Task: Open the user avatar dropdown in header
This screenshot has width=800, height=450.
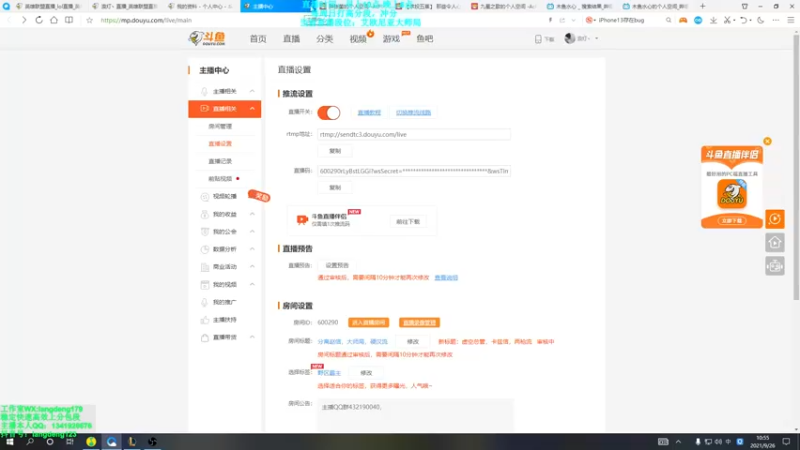Action: click(x=581, y=39)
